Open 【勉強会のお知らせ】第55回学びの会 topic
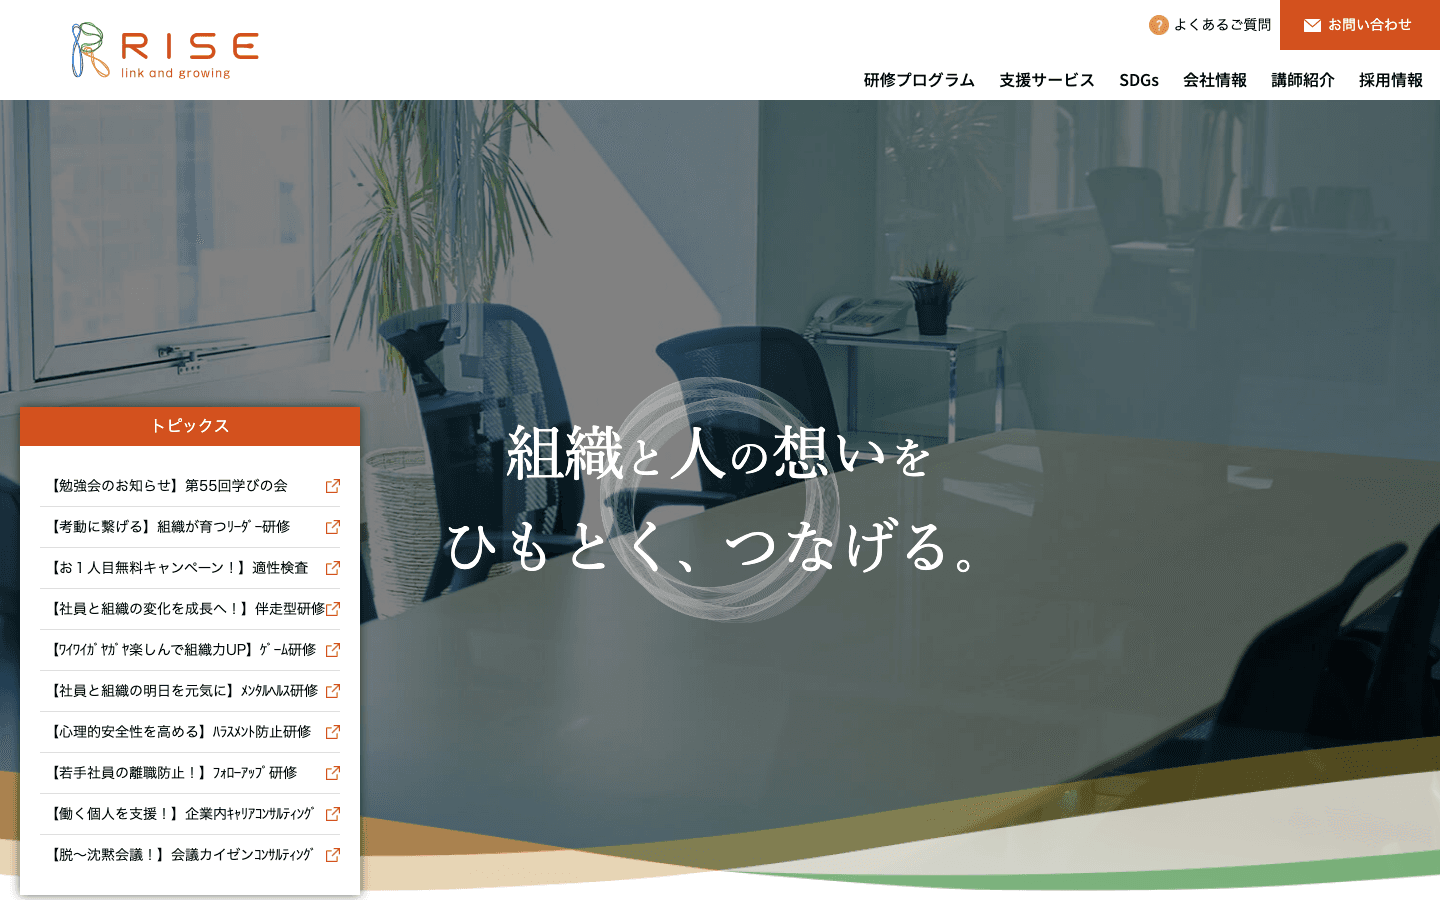The height and width of the screenshot is (900, 1440). [x=190, y=486]
